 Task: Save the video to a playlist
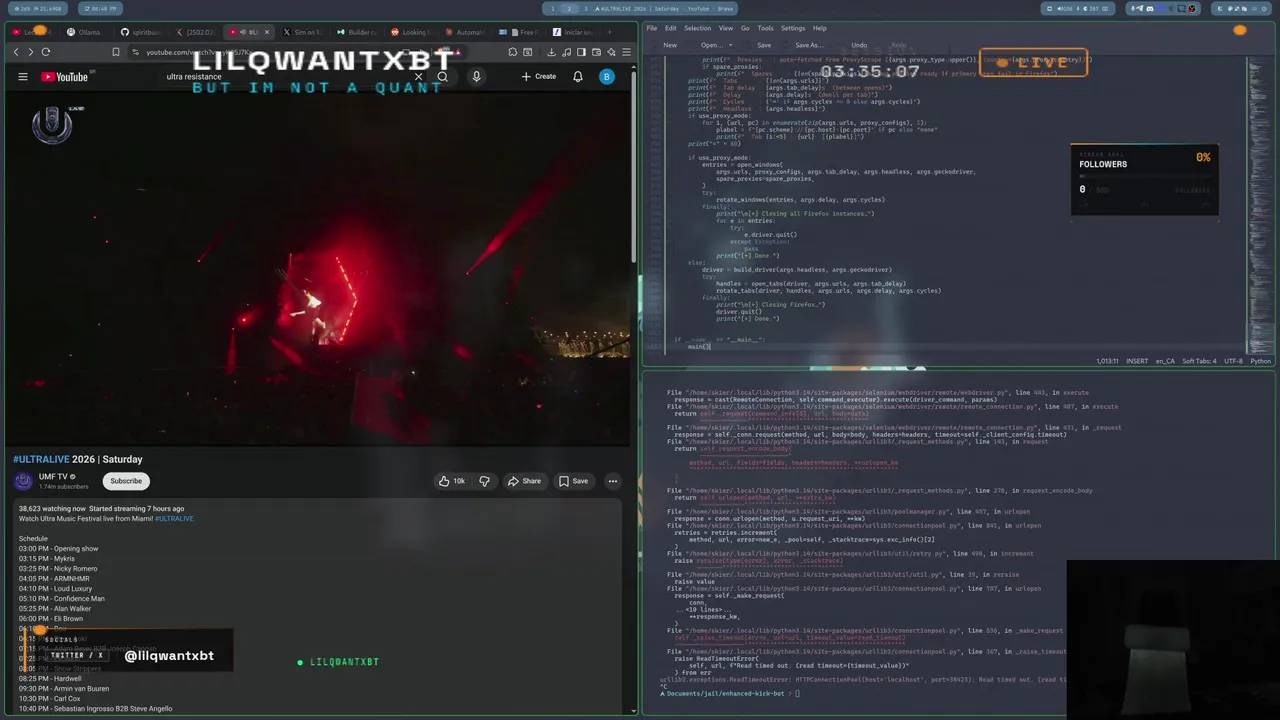click(x=573, y=481)
